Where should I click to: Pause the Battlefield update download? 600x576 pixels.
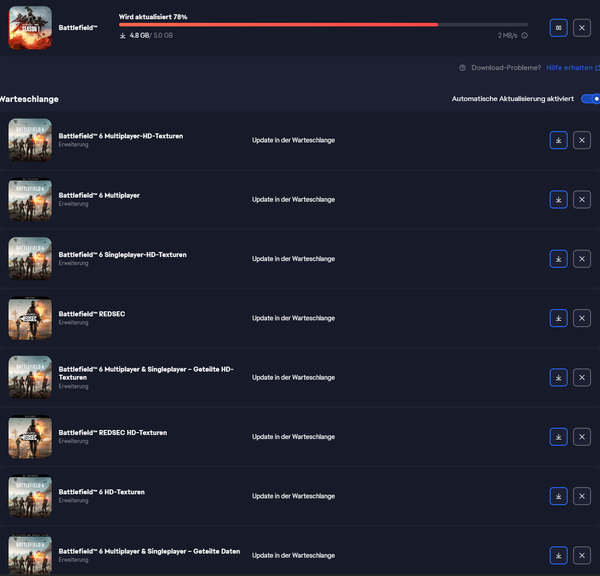click(558, 28)
